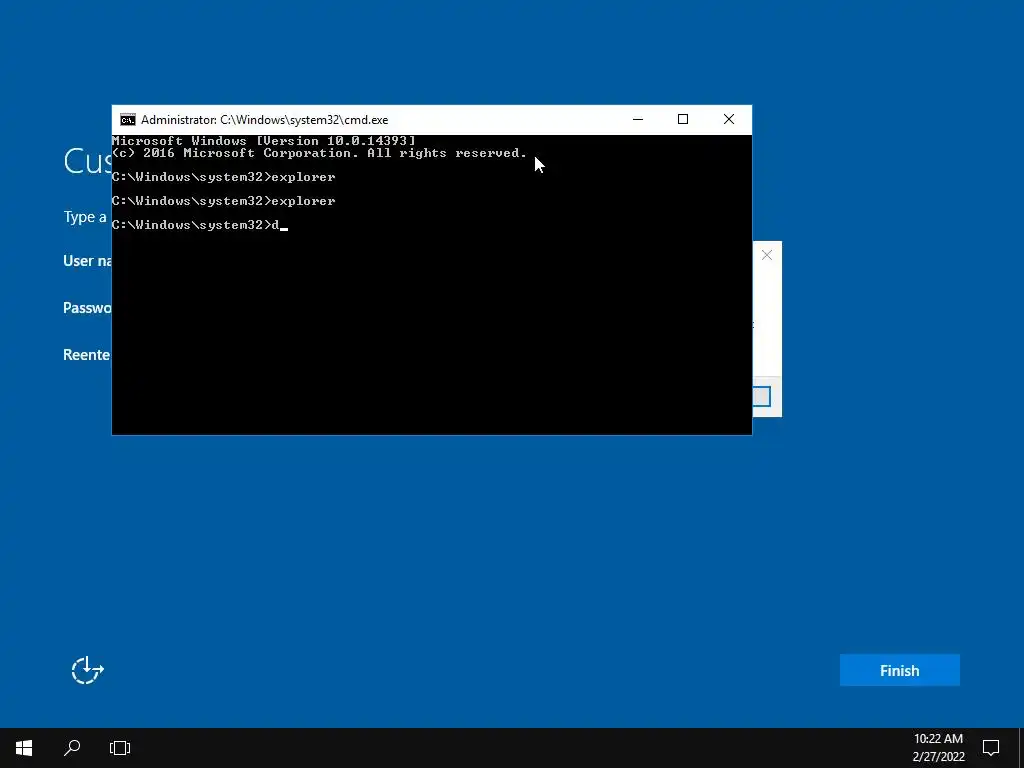Click the current command prompt line
The height and width of the screenshot is (768, 1024).
(x=200, y=225)
